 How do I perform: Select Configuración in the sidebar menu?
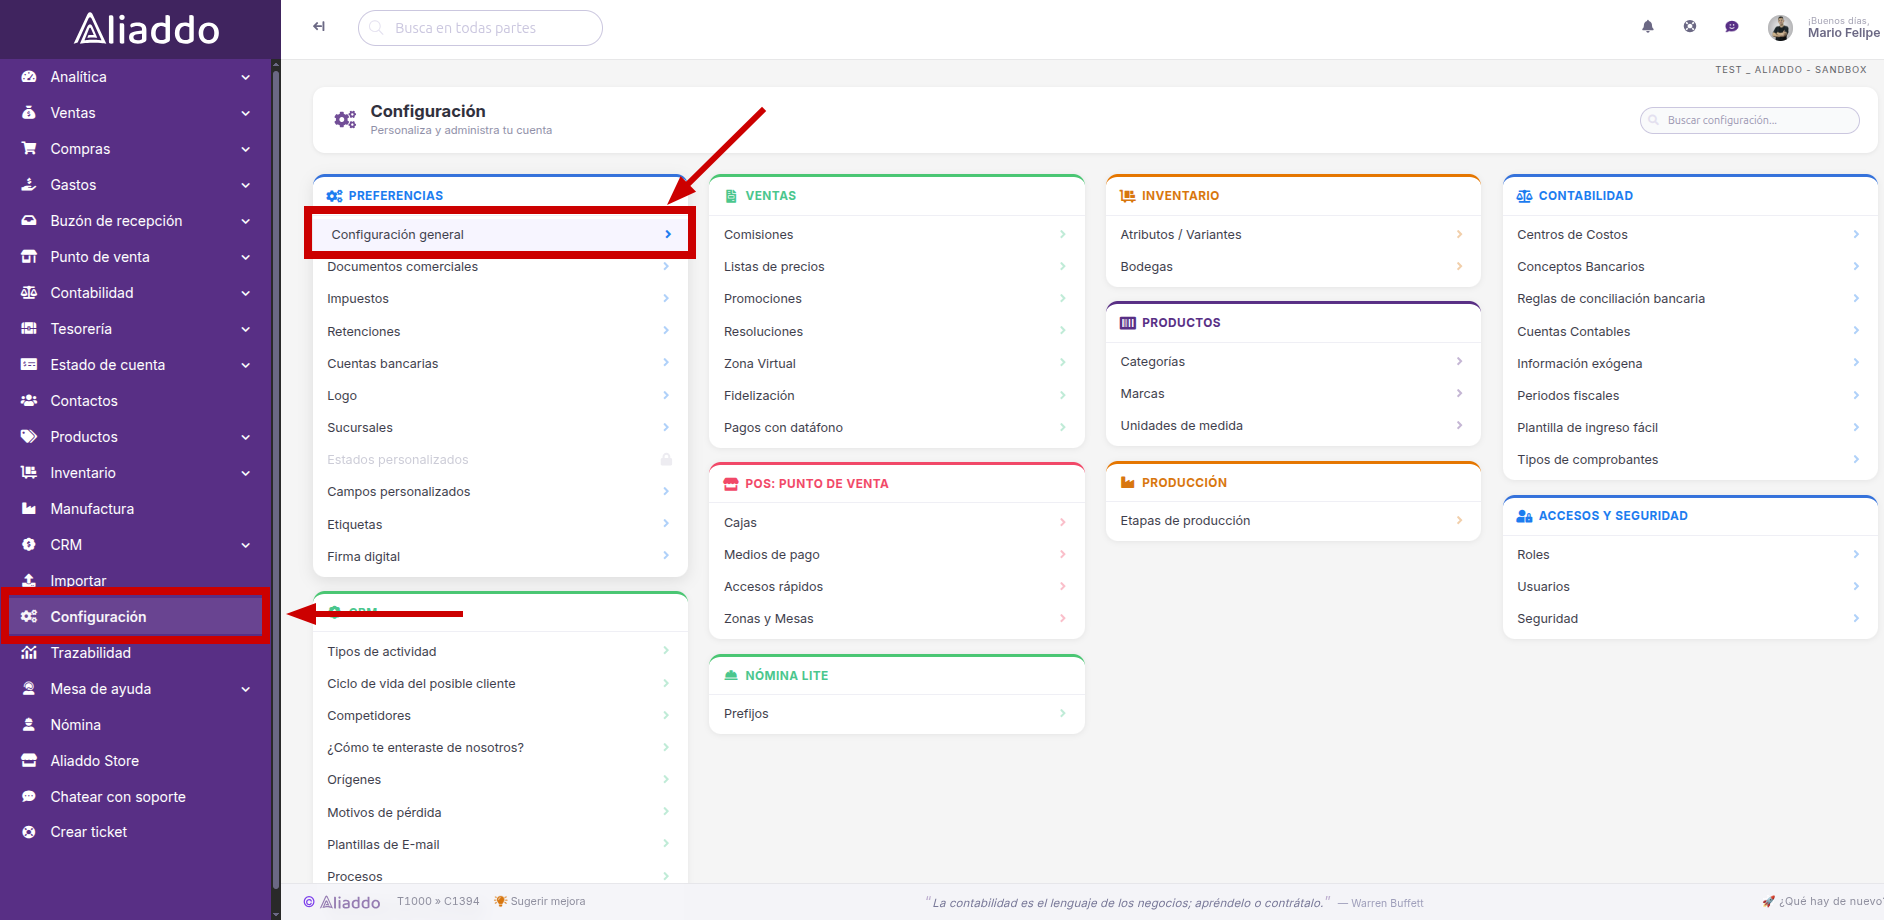click(135, 617)
